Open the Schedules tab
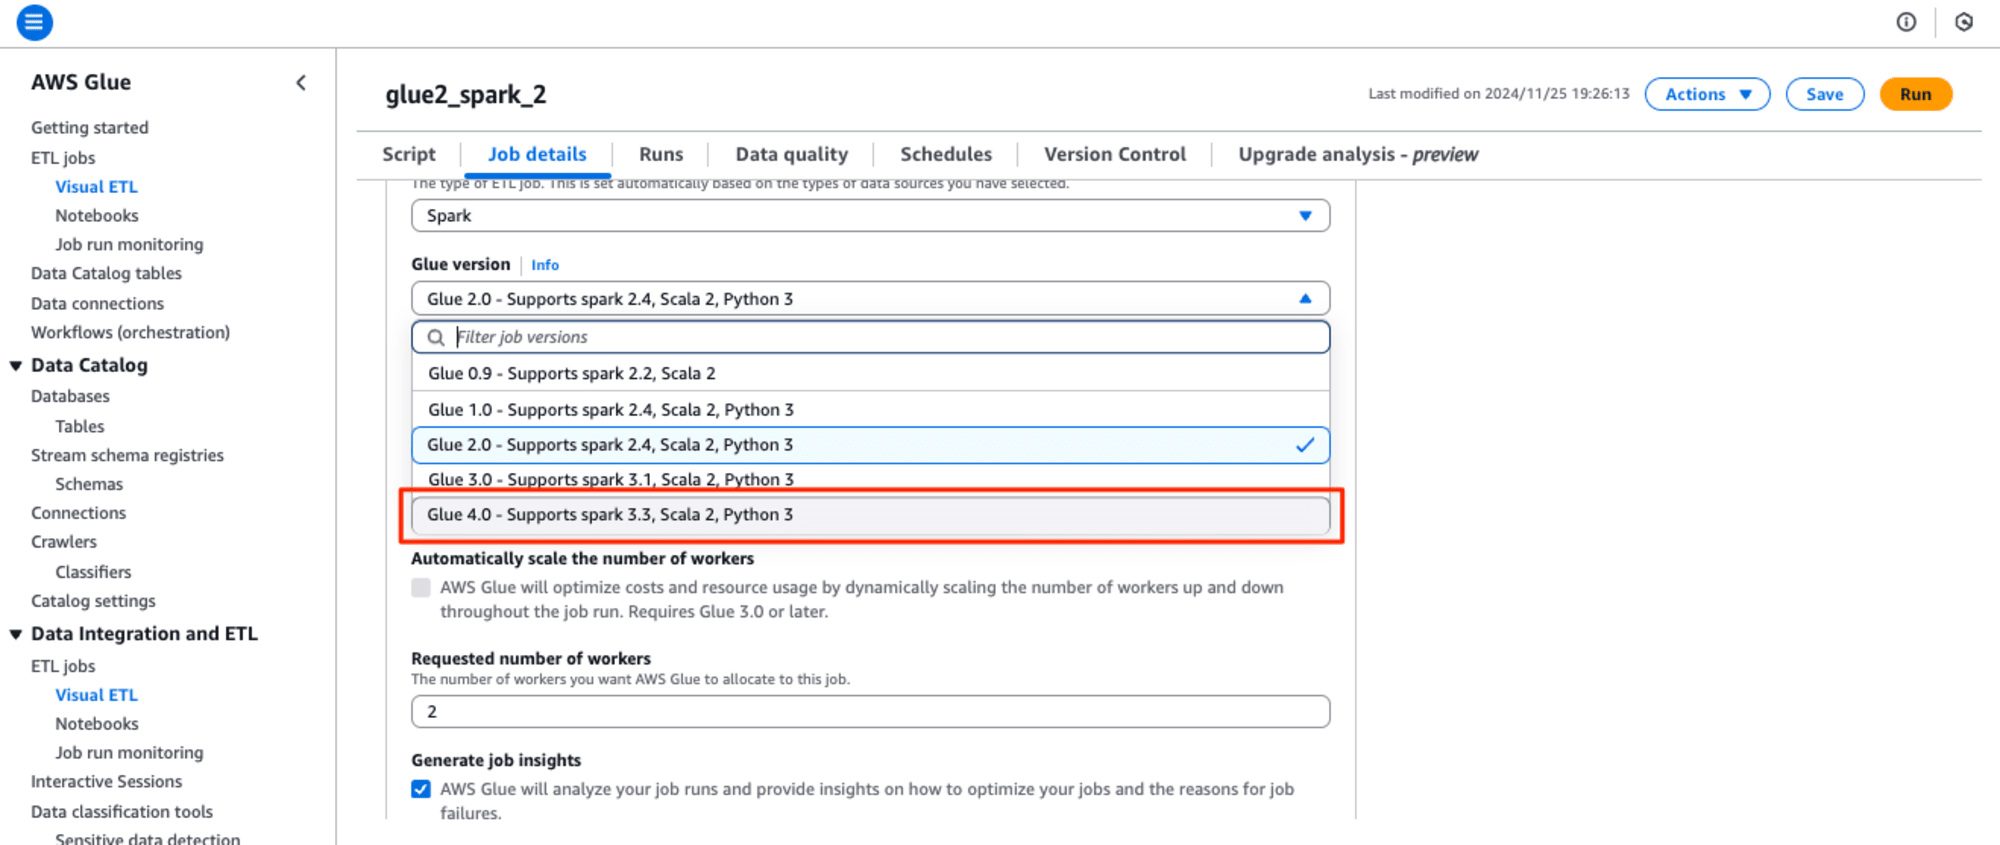The image size is (2000, 845). [946, 154]
